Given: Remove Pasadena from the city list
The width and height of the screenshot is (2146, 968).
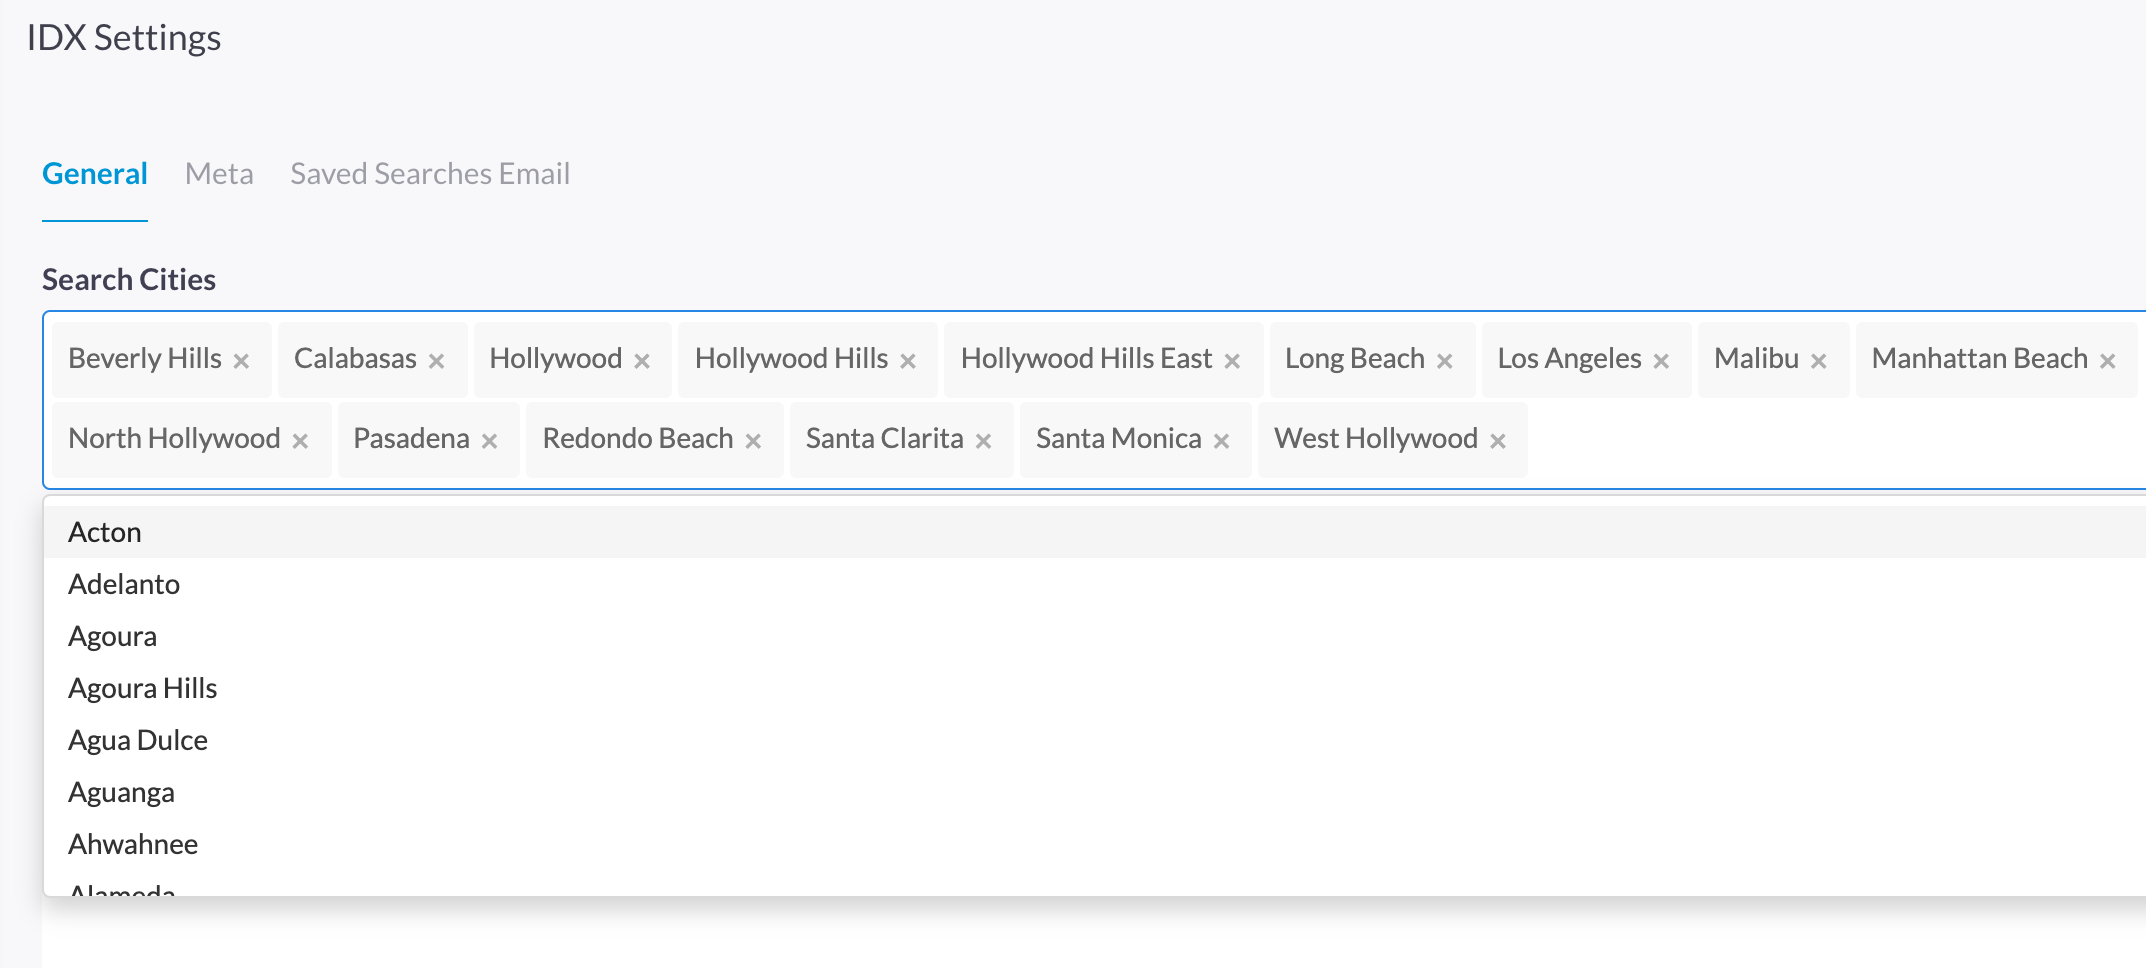Looking at the screenshot, I should click(489, 441).
